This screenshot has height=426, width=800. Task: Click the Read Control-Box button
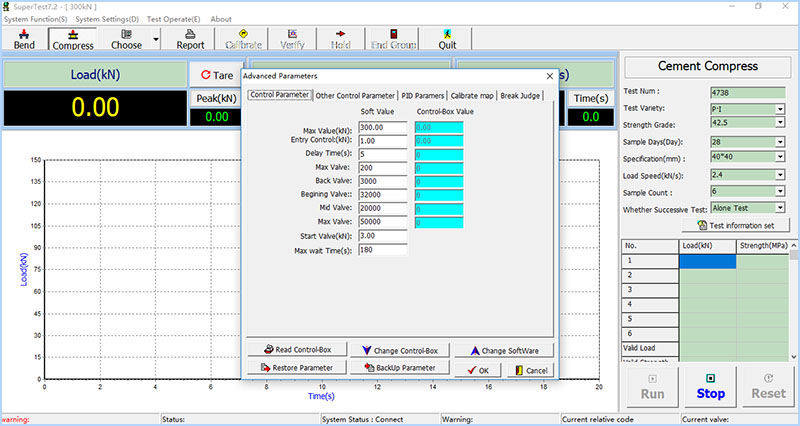coord(297,350)
